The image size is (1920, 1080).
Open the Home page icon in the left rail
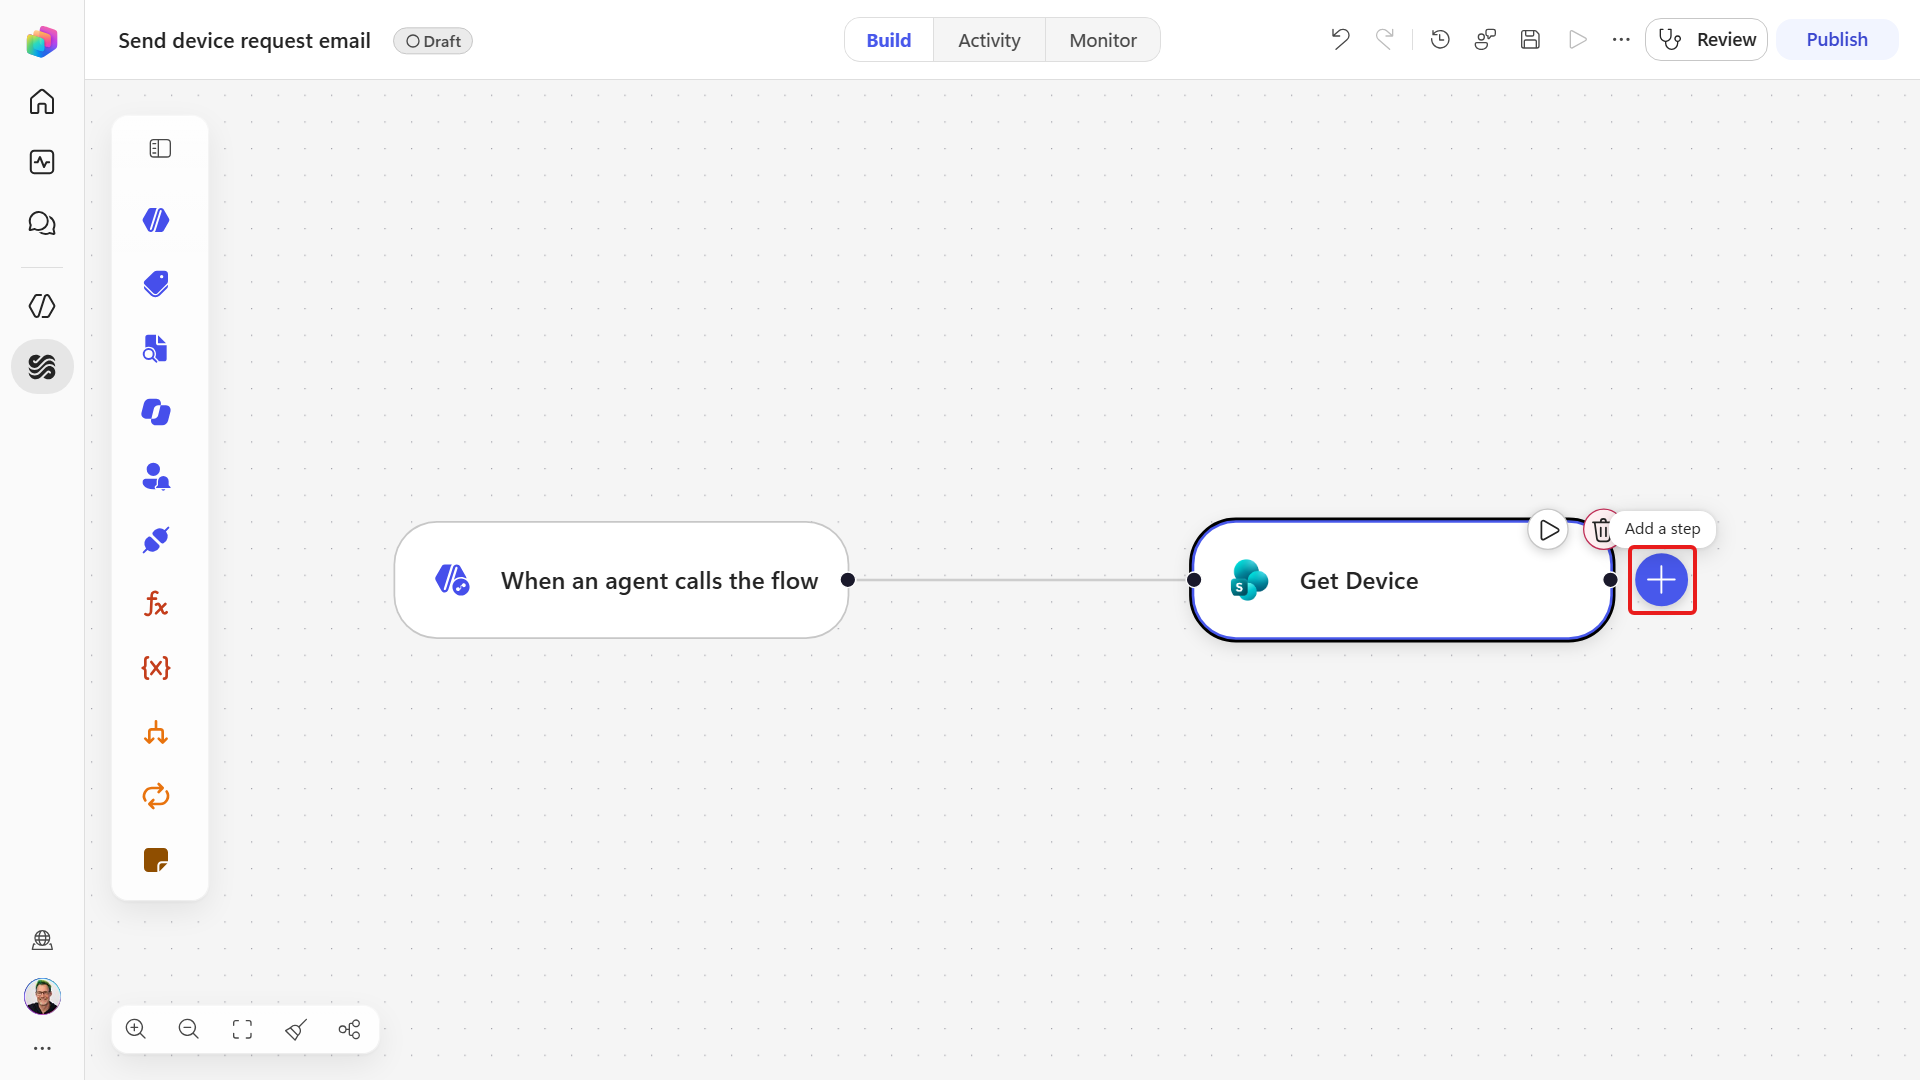click(x=42, y=102)
